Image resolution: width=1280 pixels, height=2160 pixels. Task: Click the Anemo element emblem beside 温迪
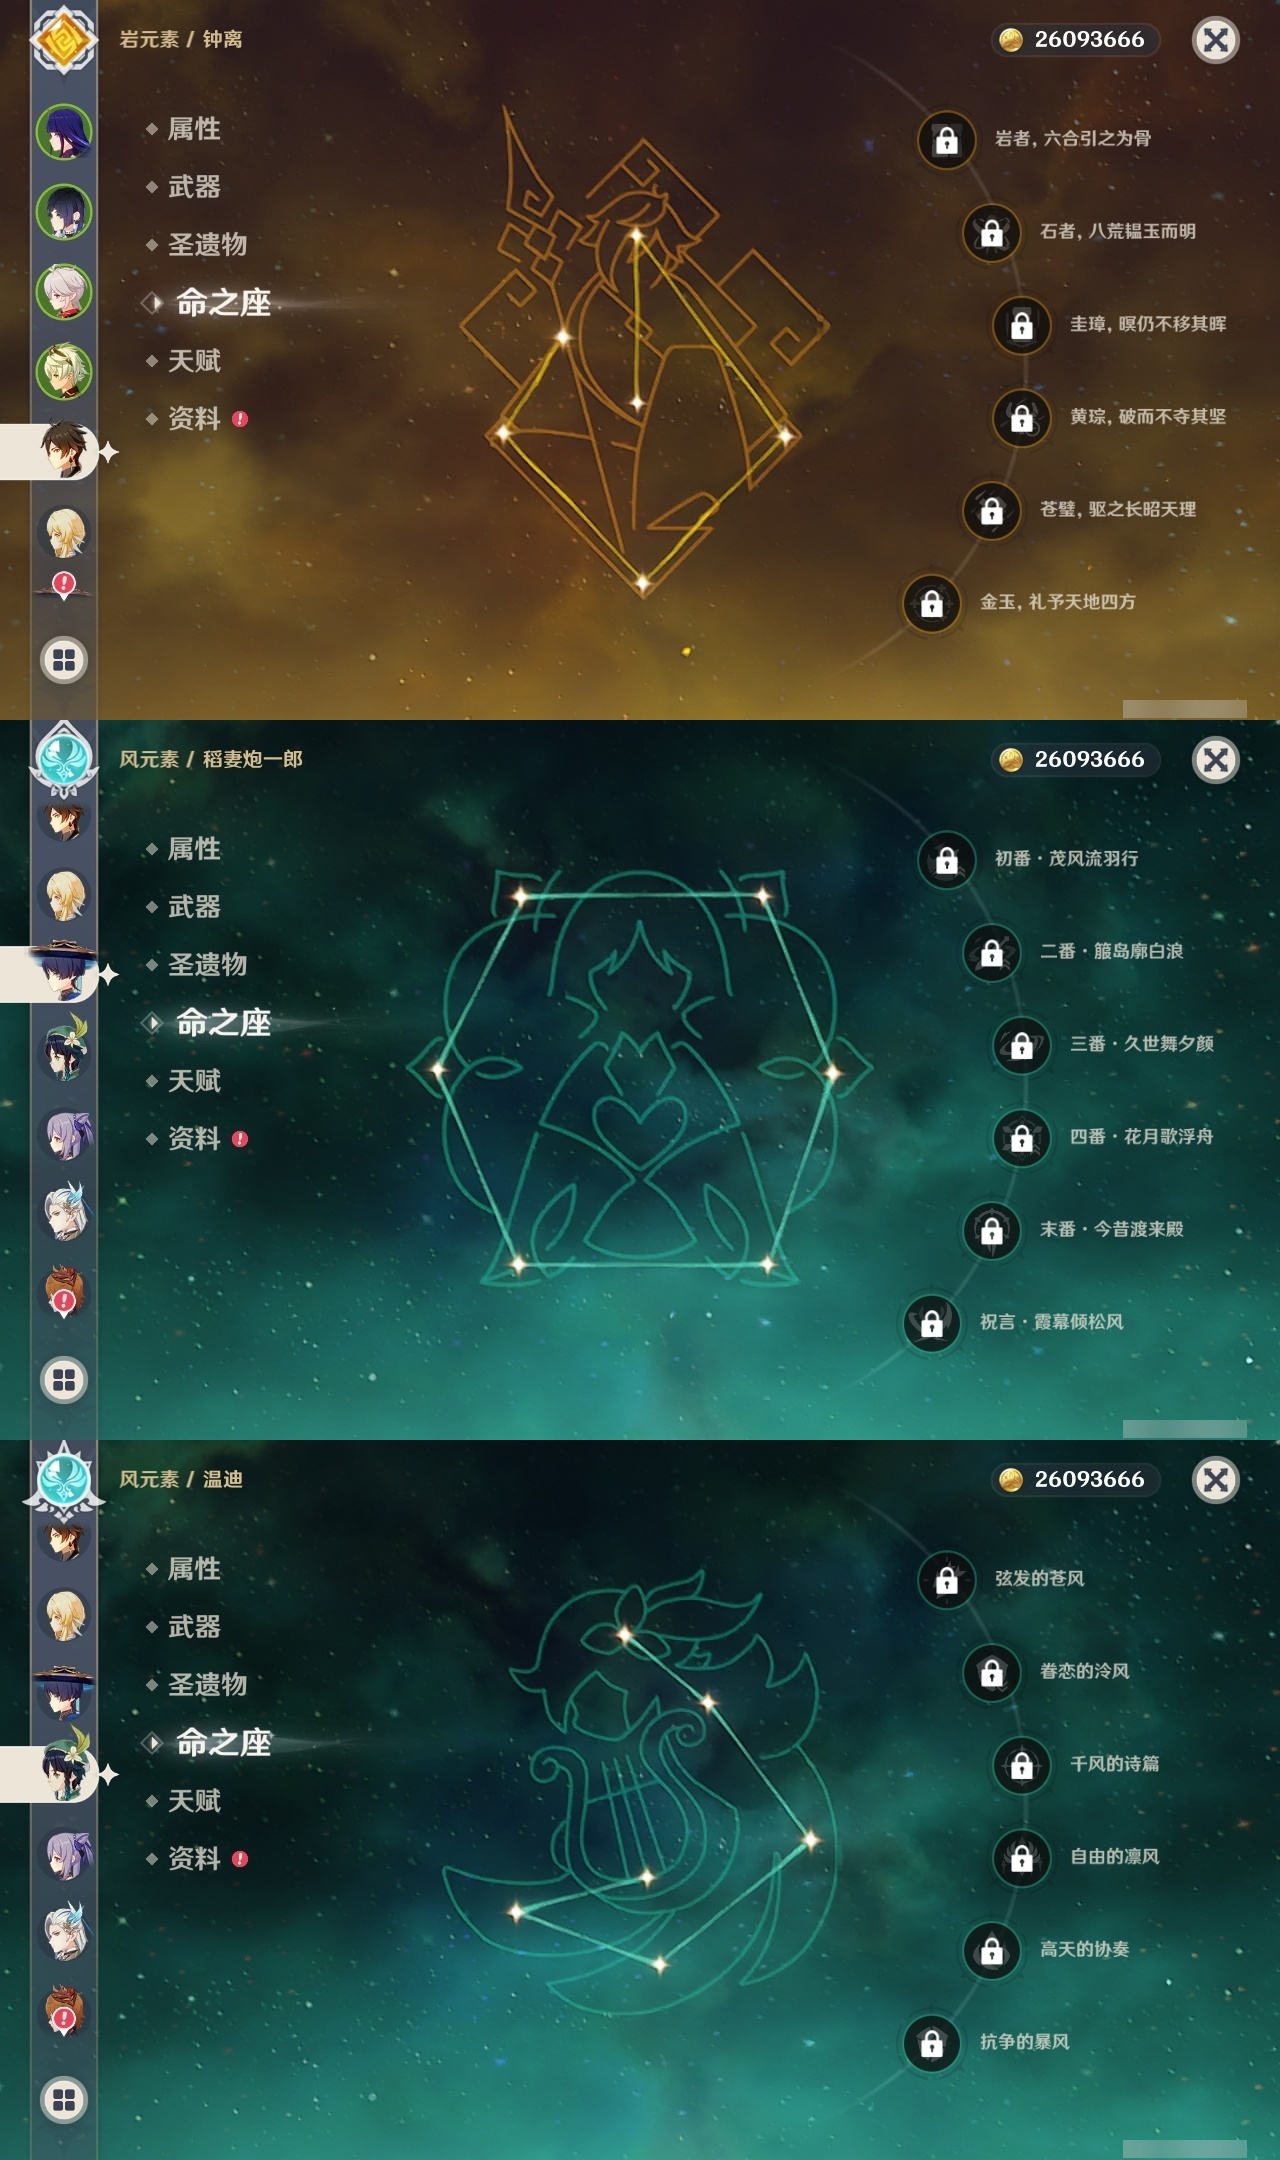(64, 1480)
